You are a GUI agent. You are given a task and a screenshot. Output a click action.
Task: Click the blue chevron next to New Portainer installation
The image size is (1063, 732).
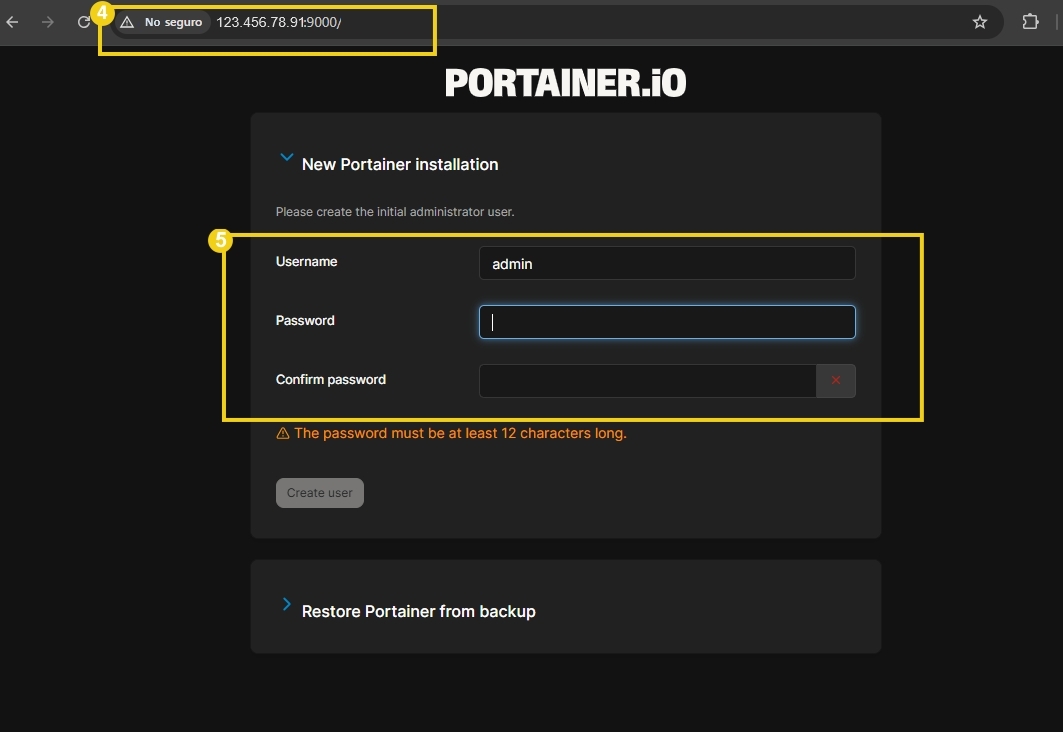(287, 157)
